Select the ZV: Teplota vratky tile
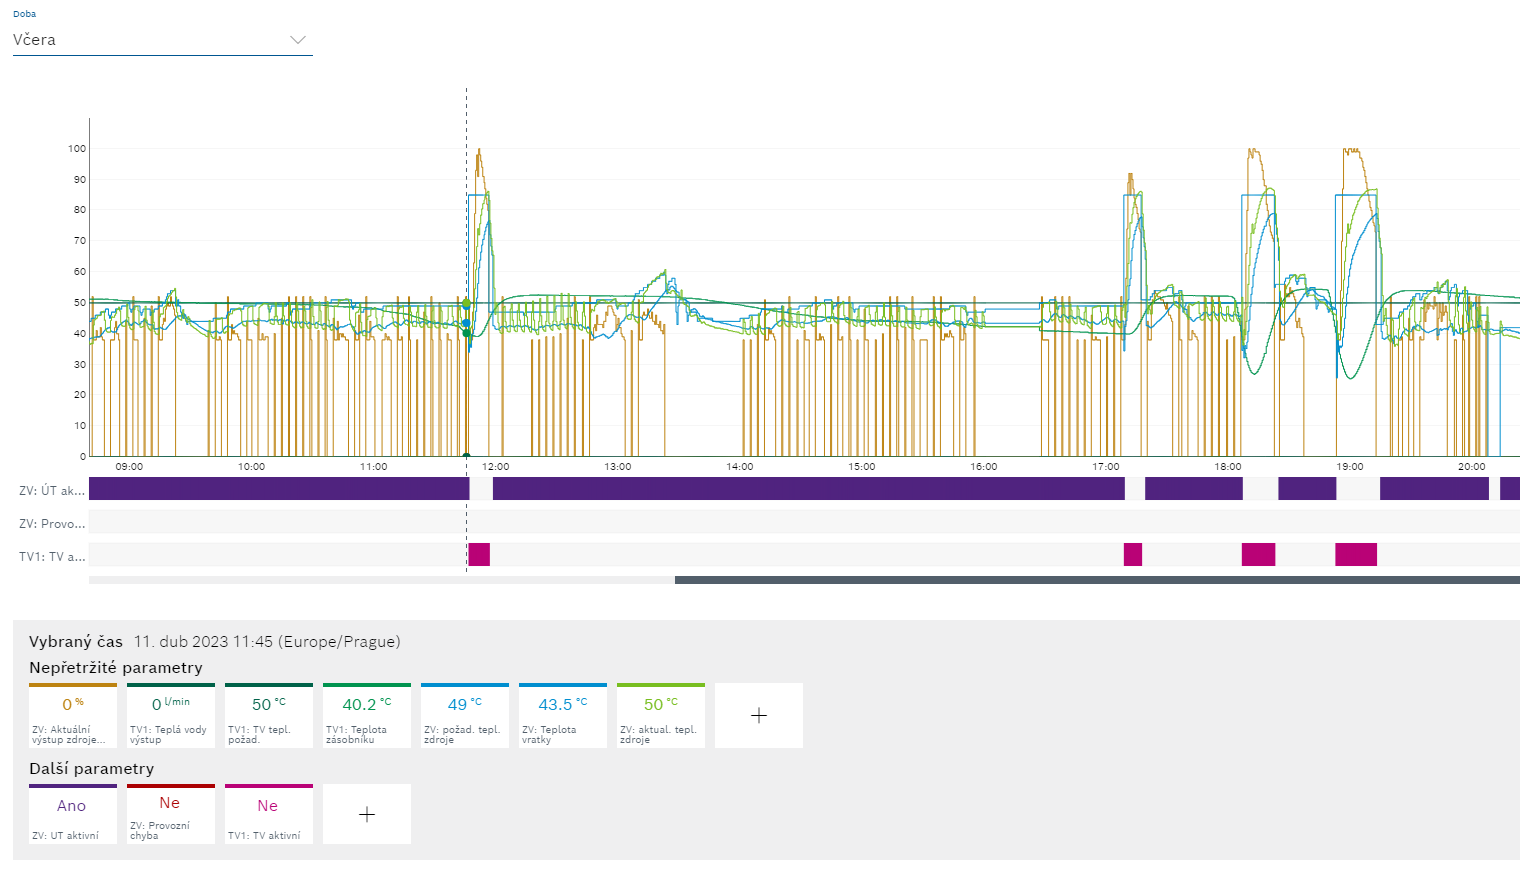Image resolution: width=1520 pixels, height=882 pixels. 562,716
